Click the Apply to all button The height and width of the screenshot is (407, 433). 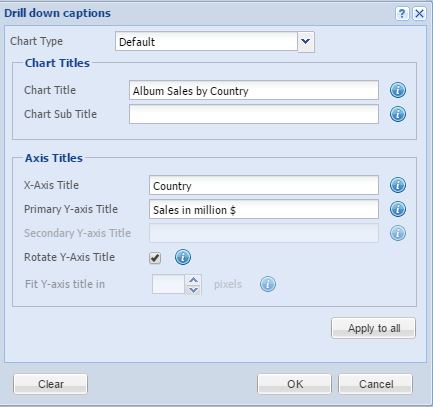[x=374, y=328]
